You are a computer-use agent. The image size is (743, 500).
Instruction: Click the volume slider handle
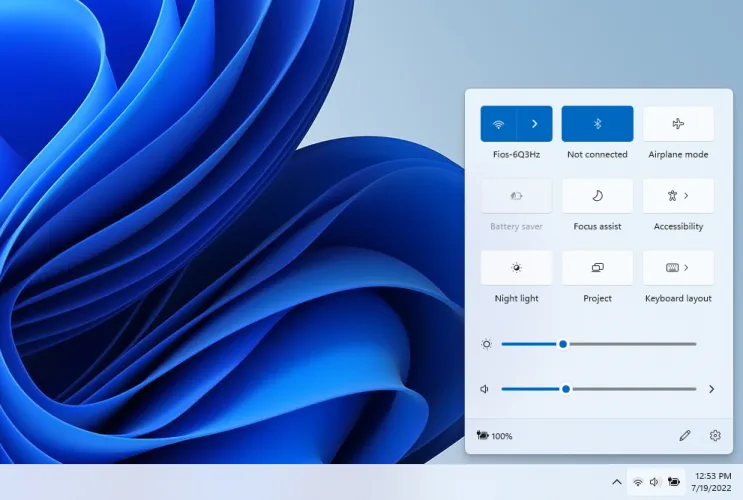click(x=566, y=389)
